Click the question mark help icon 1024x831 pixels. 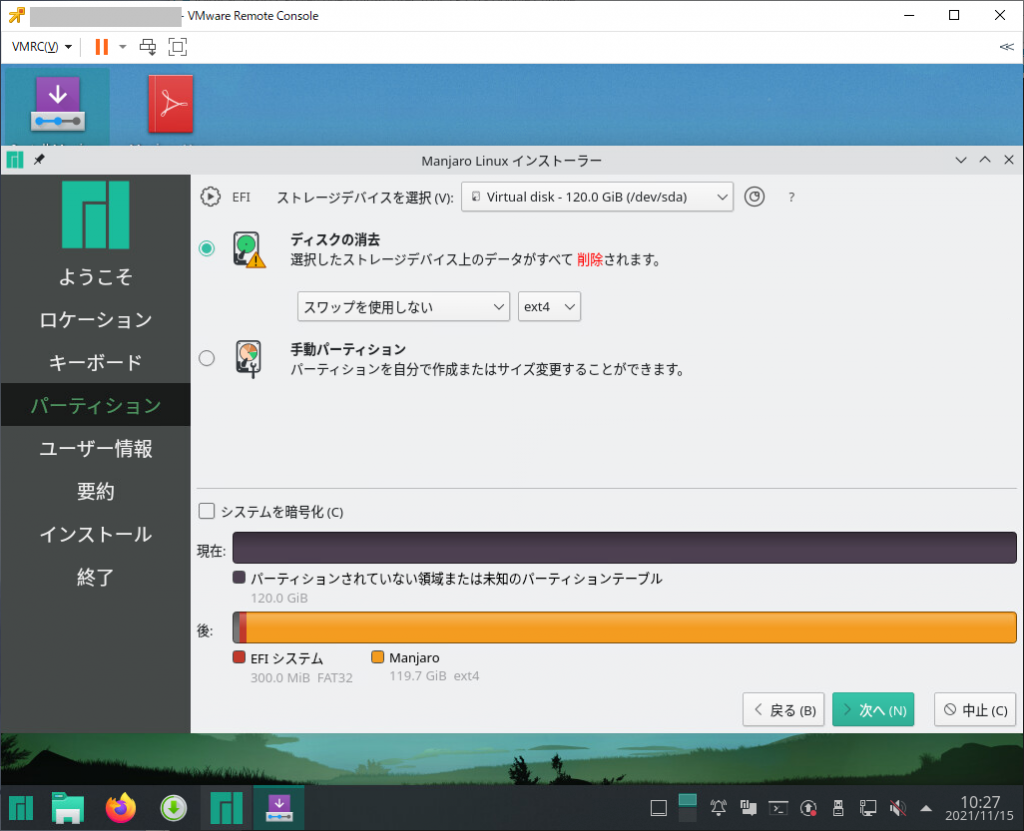click(x=792, y=197)
